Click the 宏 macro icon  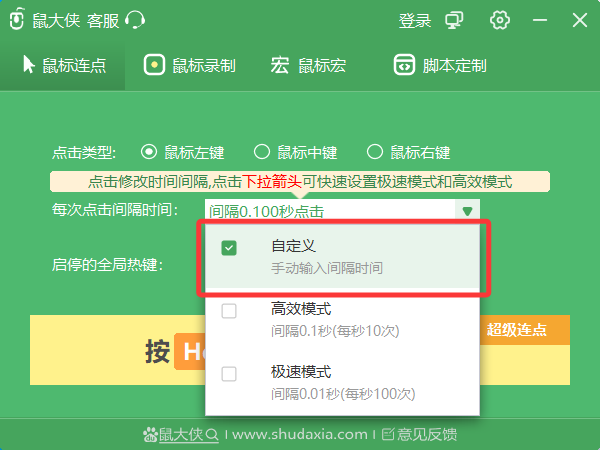click(280, 66)
